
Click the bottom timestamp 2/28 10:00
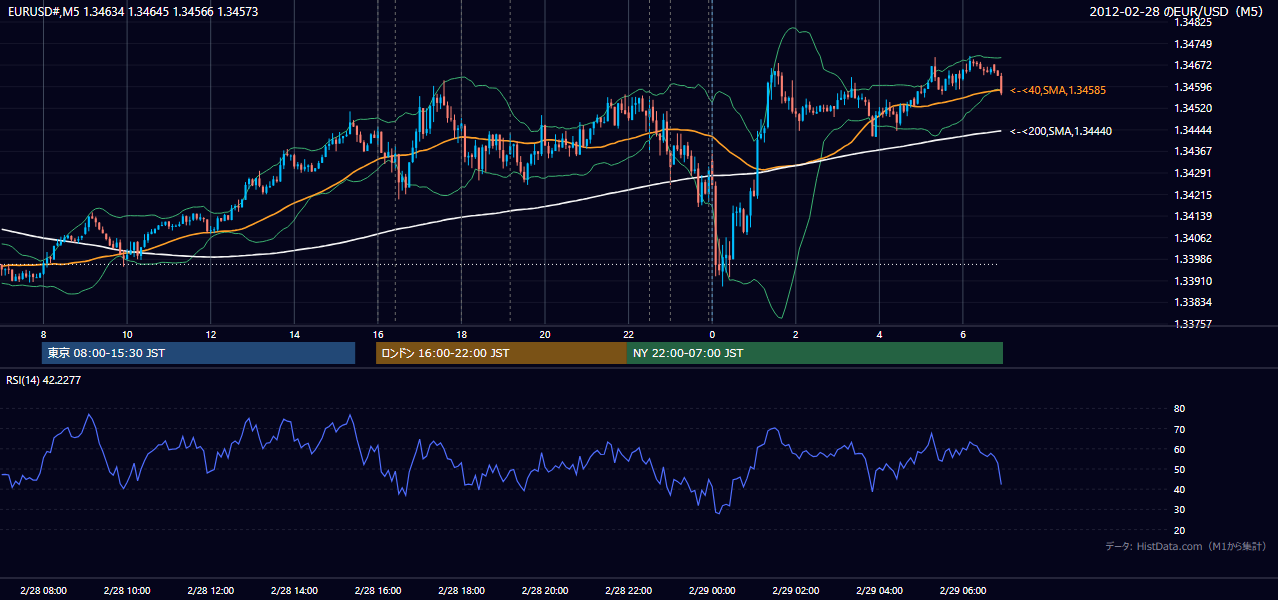pos(126,591)
